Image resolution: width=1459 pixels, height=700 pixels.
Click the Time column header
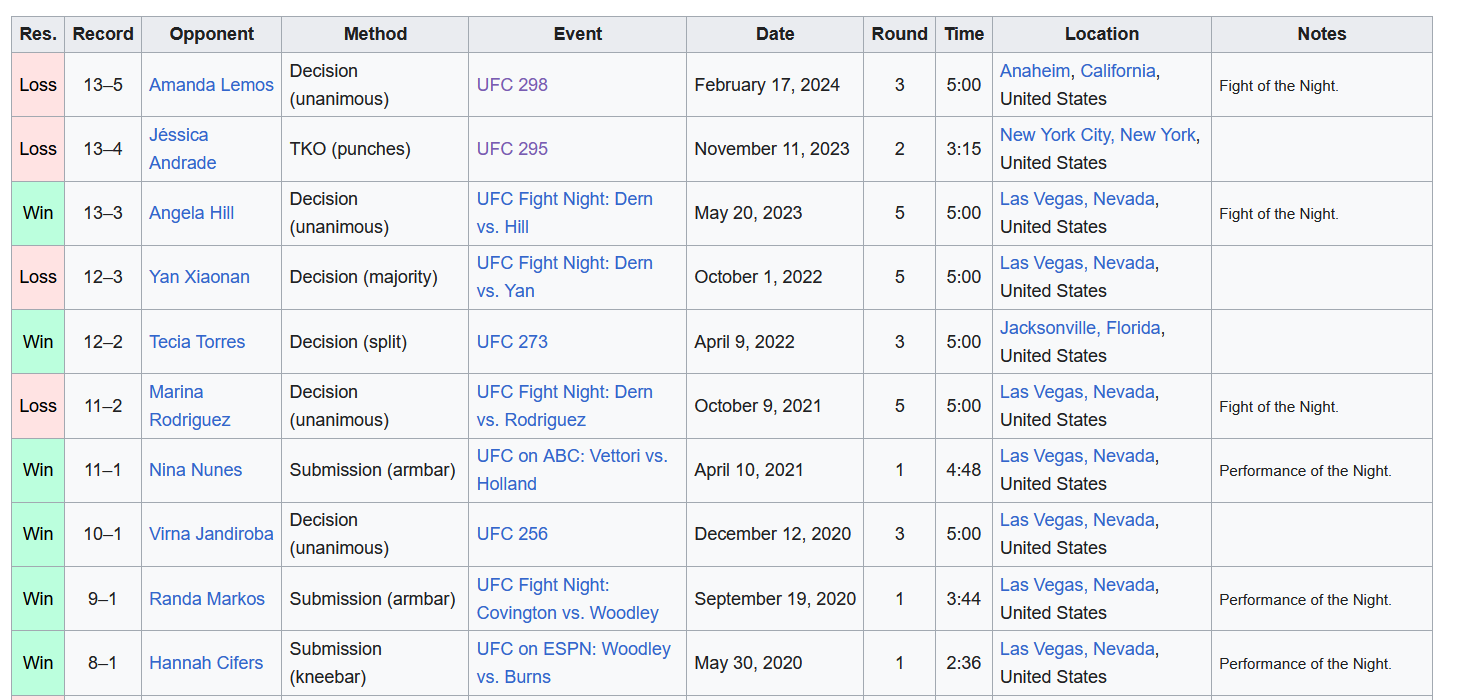coord(964,34)
